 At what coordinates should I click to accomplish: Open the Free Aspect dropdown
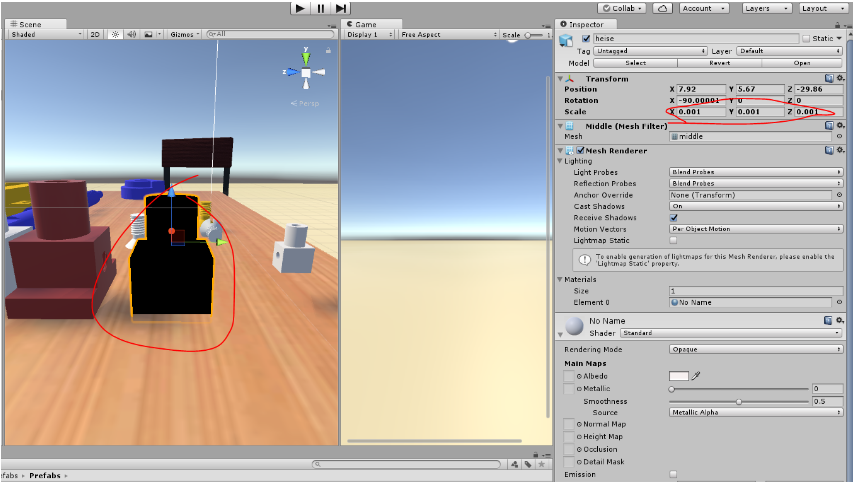pyautogui.click(x=449, y=34)
